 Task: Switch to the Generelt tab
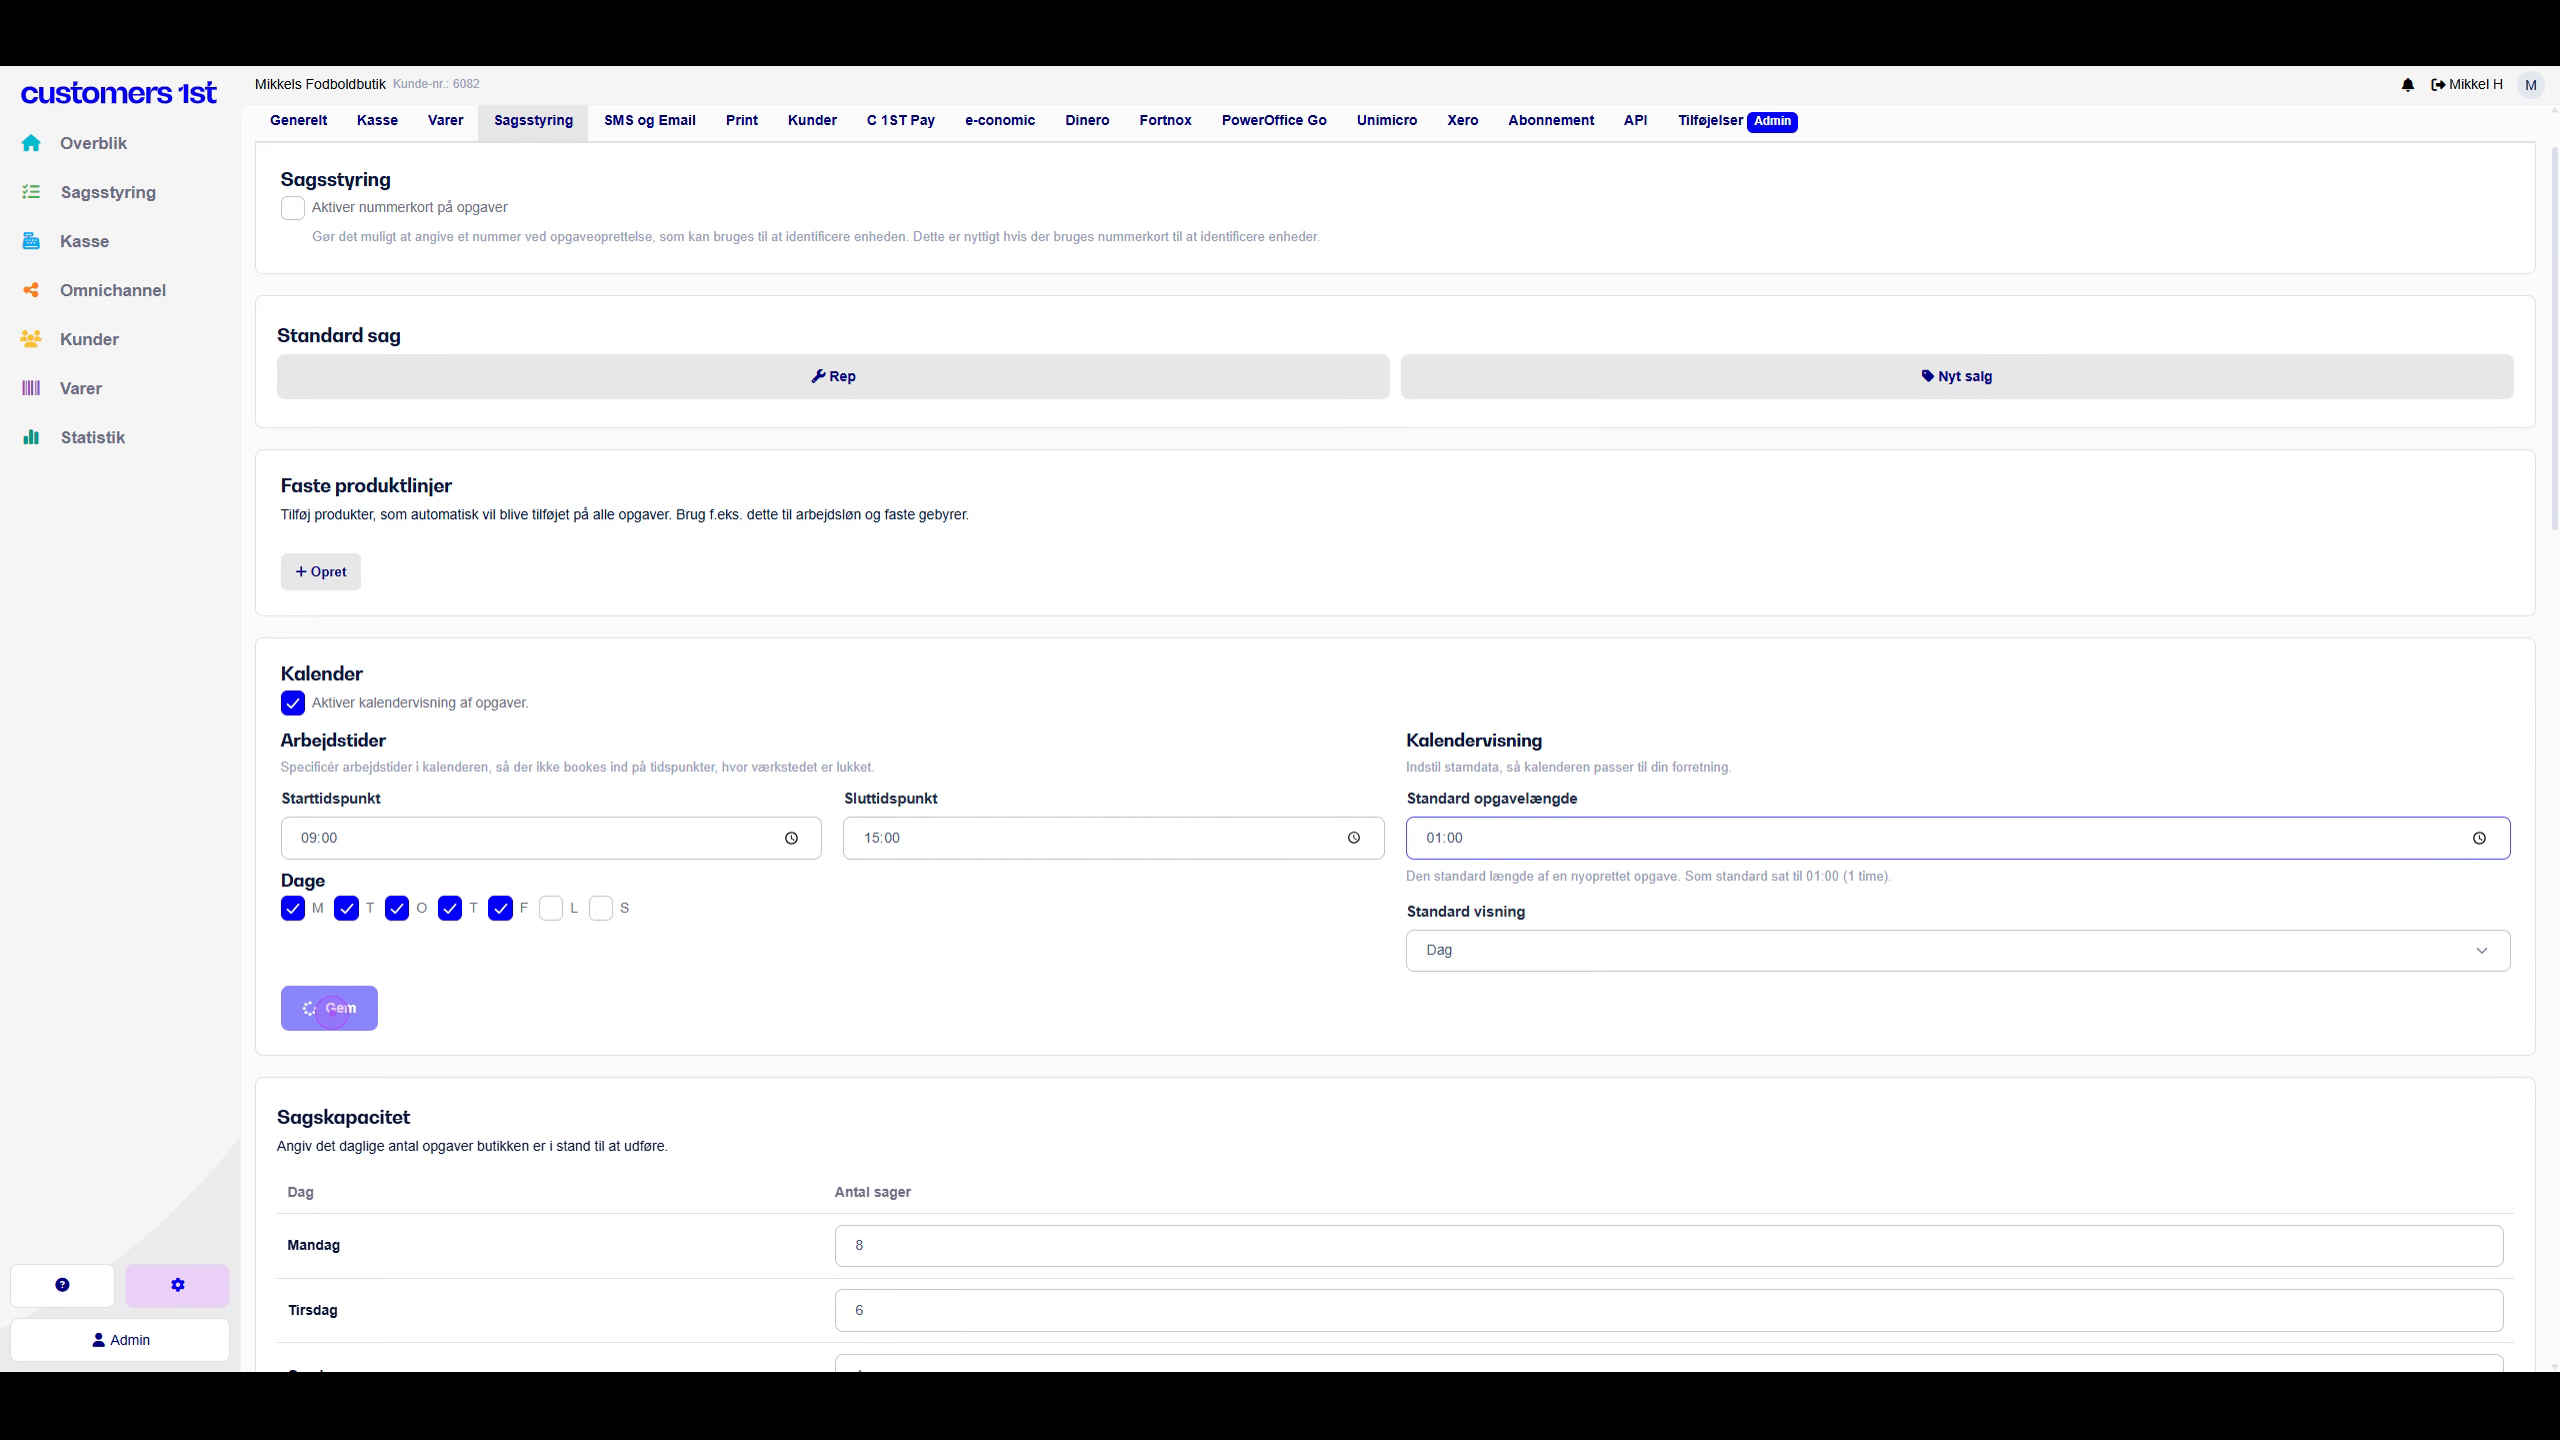tap(298, 121)
